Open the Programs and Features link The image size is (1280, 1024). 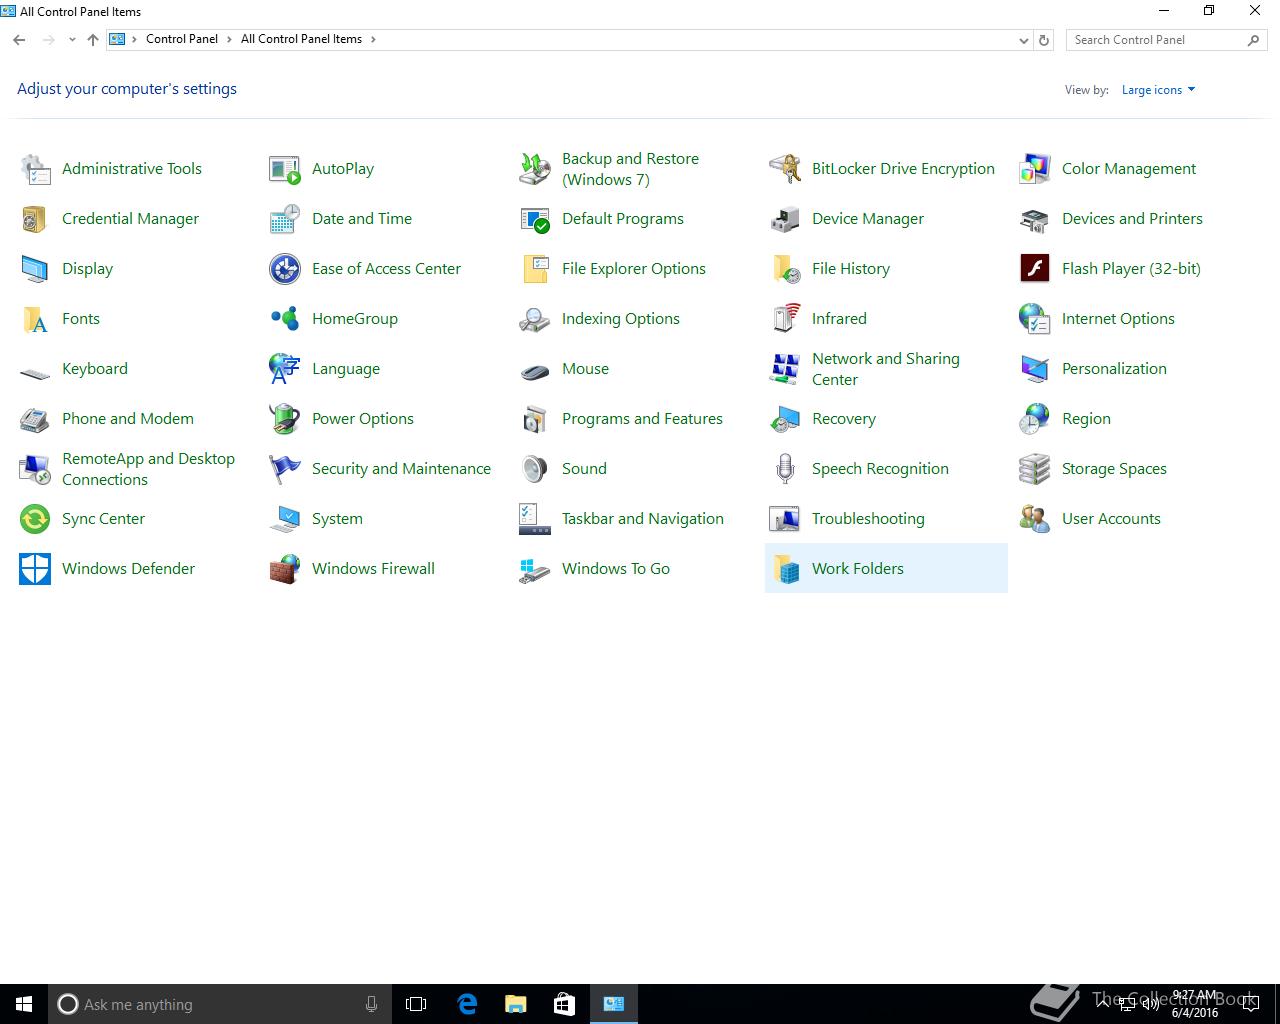coord(642,419)
